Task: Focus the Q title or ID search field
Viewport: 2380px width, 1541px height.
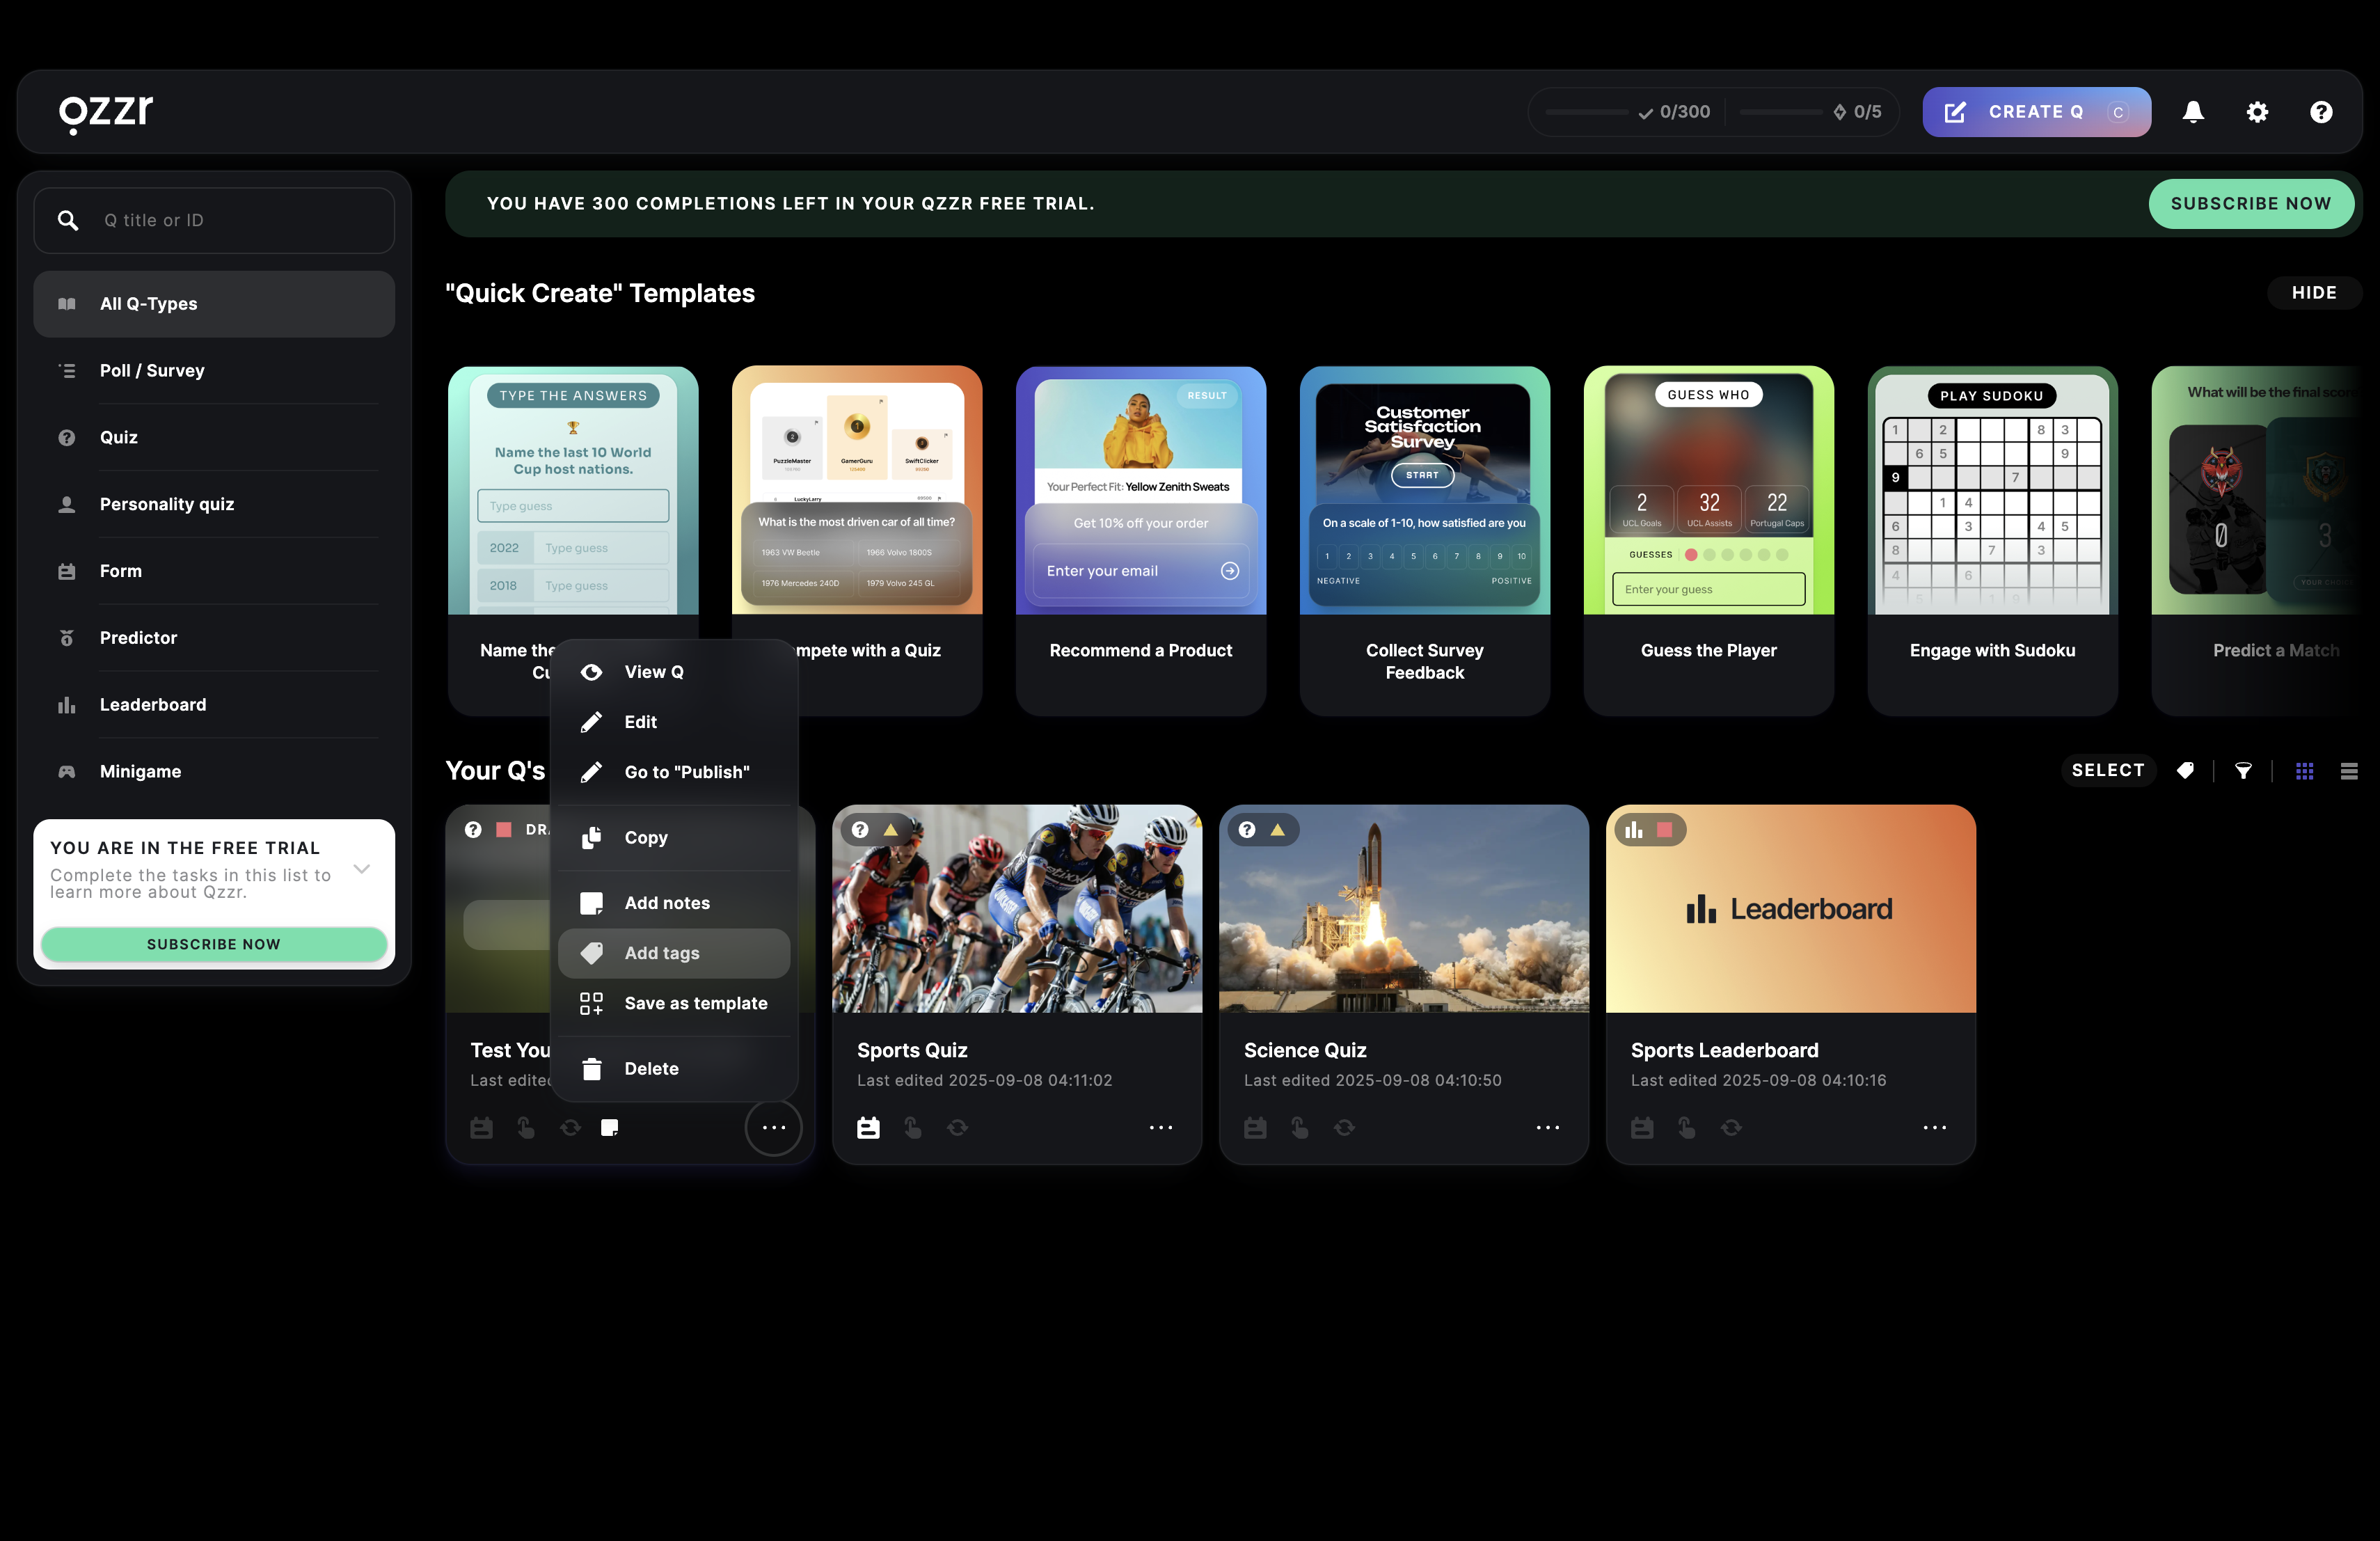Action: coord(240,220)
